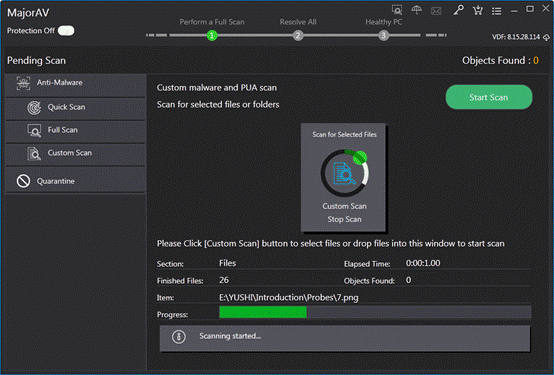Open the screen scan monitor icon
This screenshot has width=554, height=375.
[x=397, y=10]
